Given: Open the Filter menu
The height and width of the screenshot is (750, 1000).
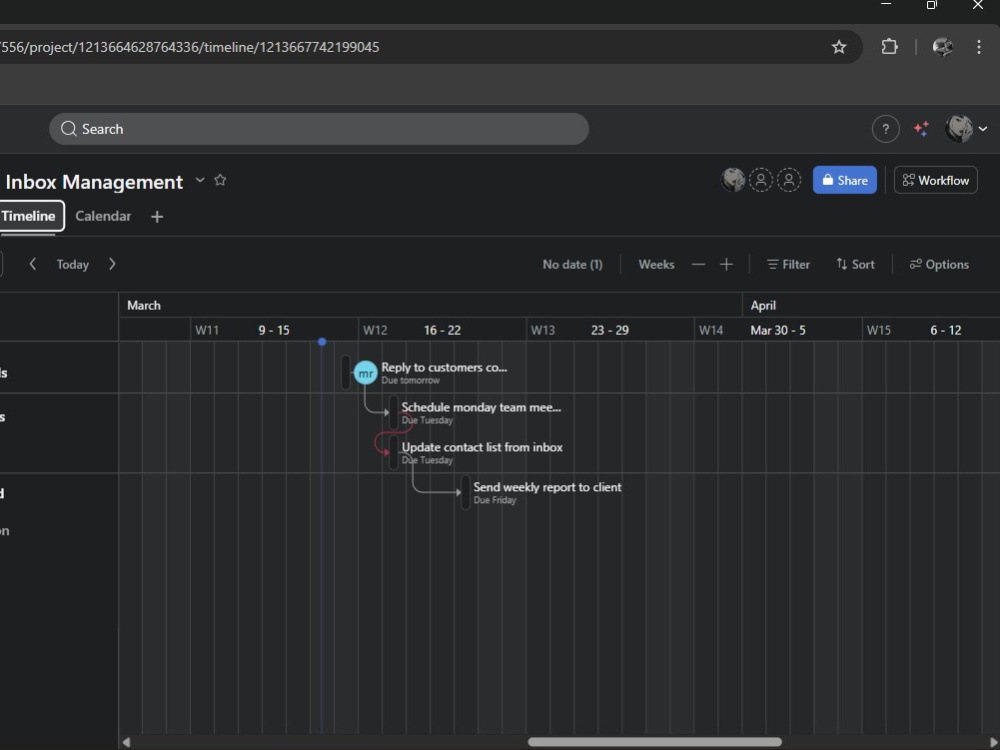Looking at the screenshot, I should [x=788, y=264].
